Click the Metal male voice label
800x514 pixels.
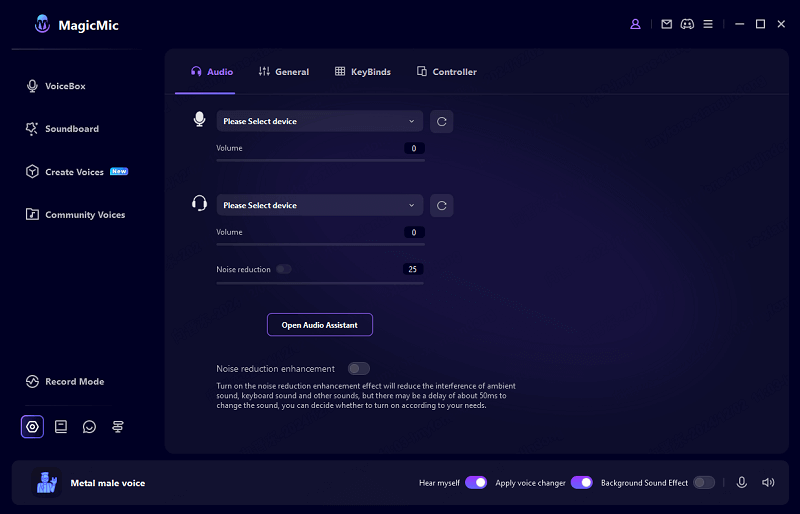(x=108, y=483)
